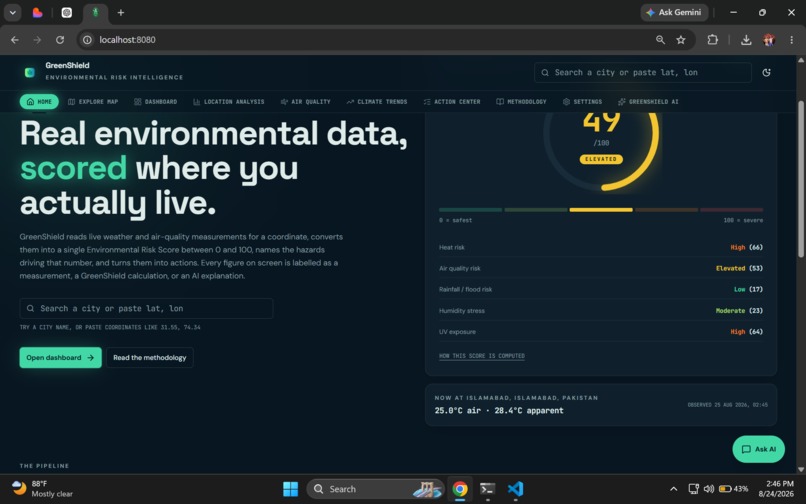Click the Elevated score badge
Viewport: 806px width, 504px height.
click(x=601, y=159)
